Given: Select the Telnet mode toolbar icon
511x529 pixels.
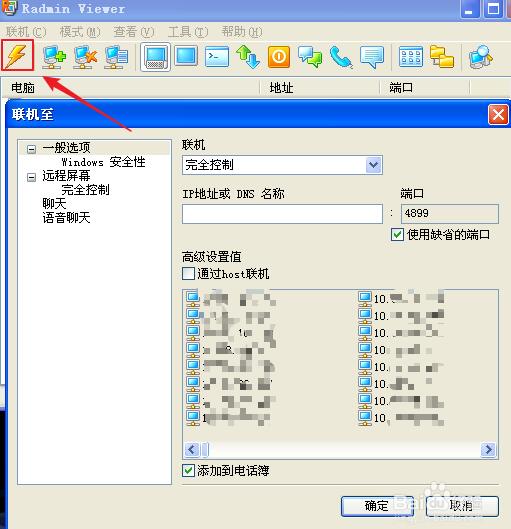Looking at the screenshot, I should [x=217, y=56].
